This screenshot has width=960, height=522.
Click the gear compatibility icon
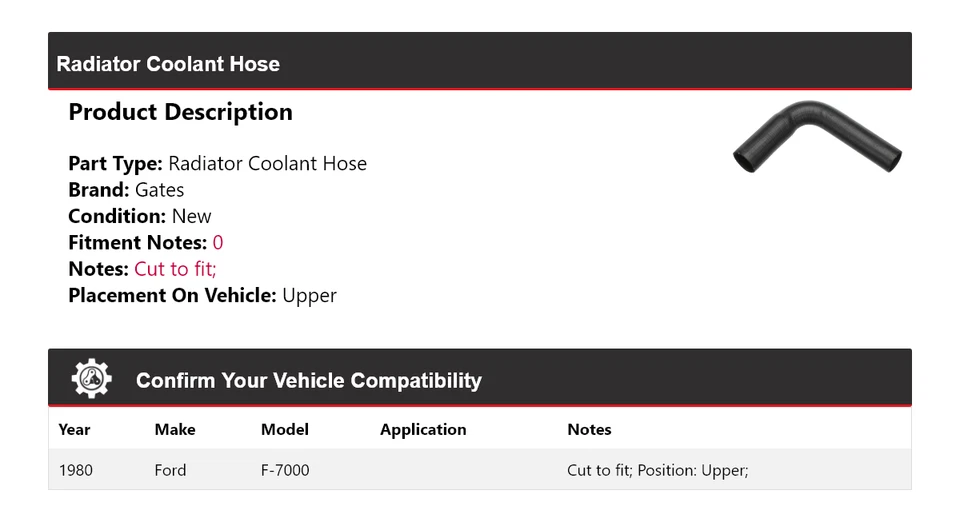pyautogui.click(x=92, y=379)
